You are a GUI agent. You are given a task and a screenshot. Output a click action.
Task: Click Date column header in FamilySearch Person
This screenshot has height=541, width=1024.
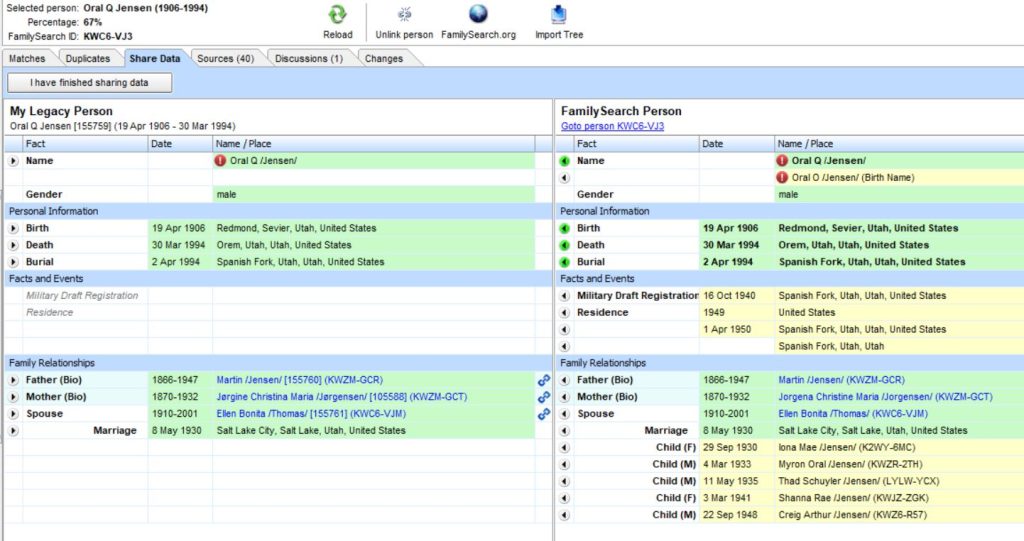coord(736,144)
